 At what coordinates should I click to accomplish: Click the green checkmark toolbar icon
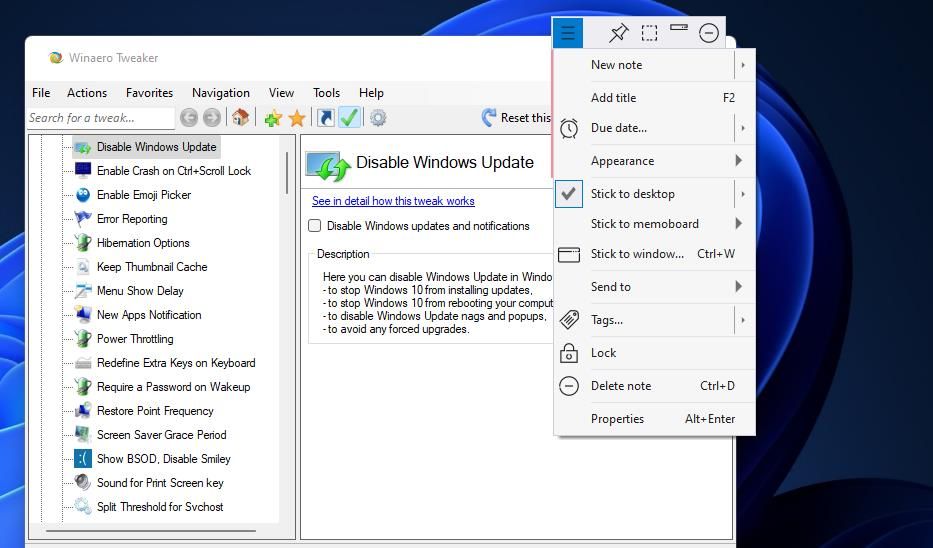coord(350,118)
